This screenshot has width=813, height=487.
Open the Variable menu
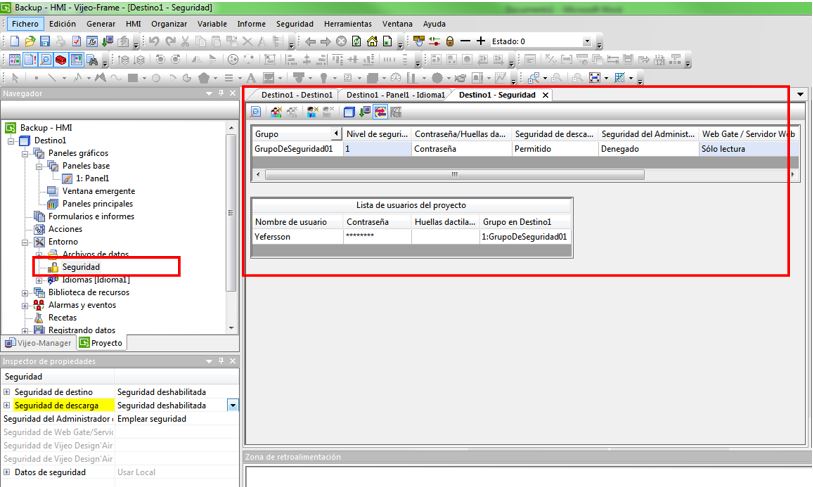pyautogui.click(x=212, y=24)
